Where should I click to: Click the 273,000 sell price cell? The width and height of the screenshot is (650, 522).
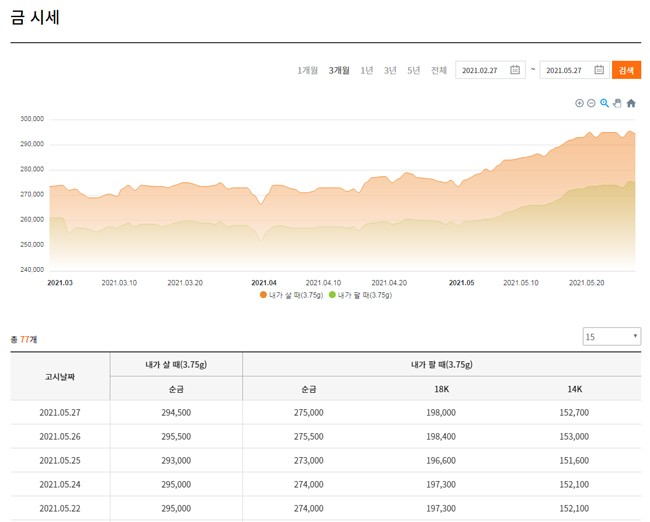click(309, 461)
